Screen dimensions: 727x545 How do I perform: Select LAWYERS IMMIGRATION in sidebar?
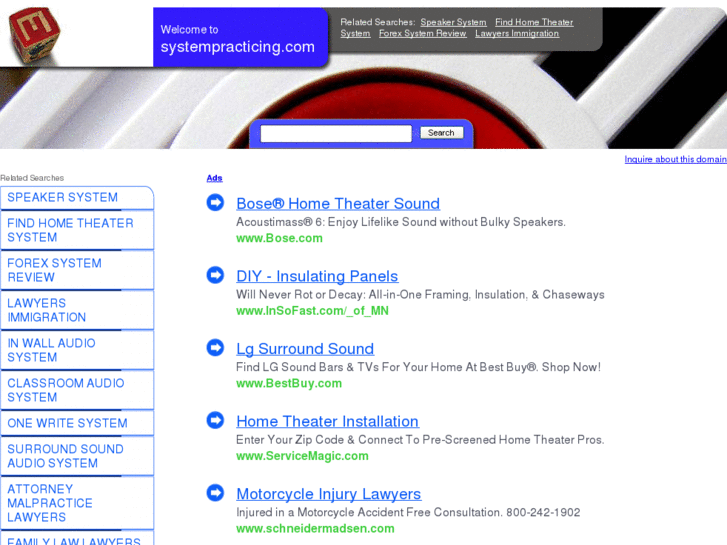(77, 310)
